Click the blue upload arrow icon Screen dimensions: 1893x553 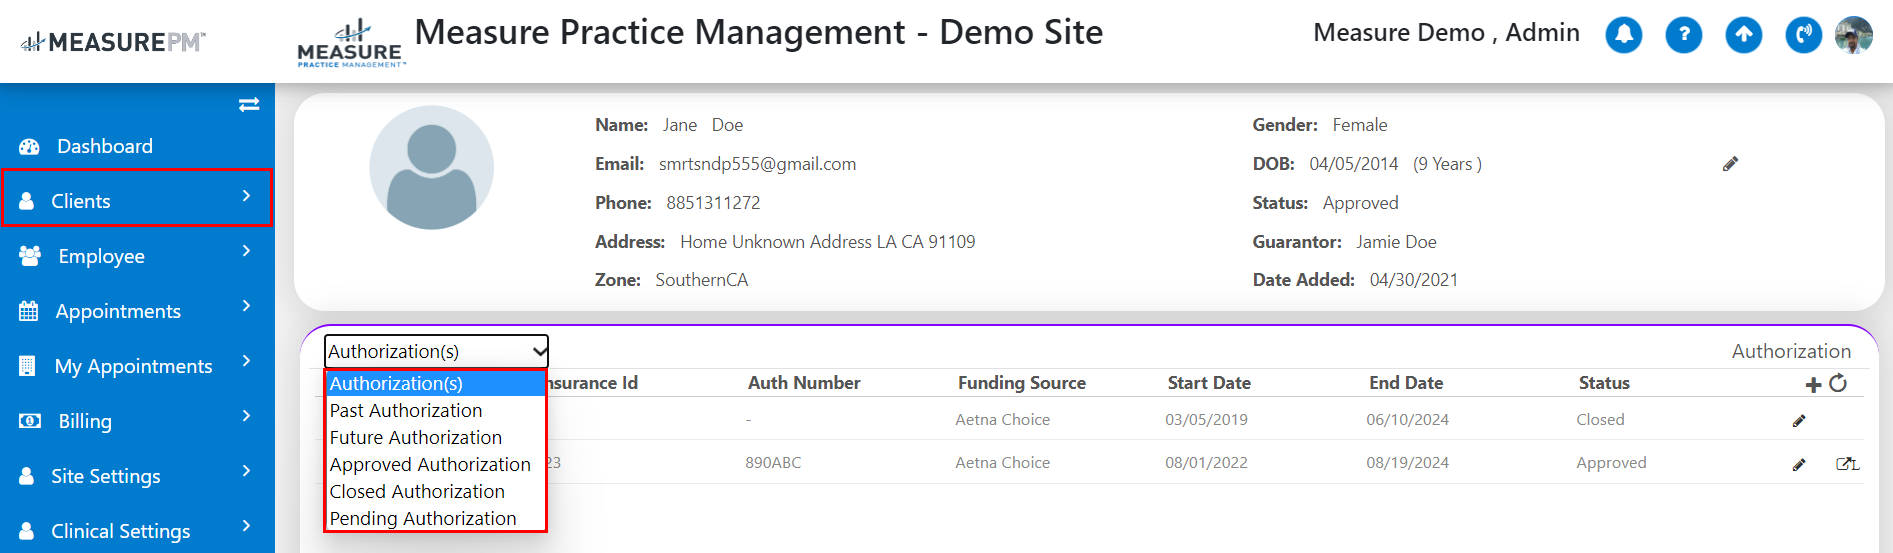1743,35
